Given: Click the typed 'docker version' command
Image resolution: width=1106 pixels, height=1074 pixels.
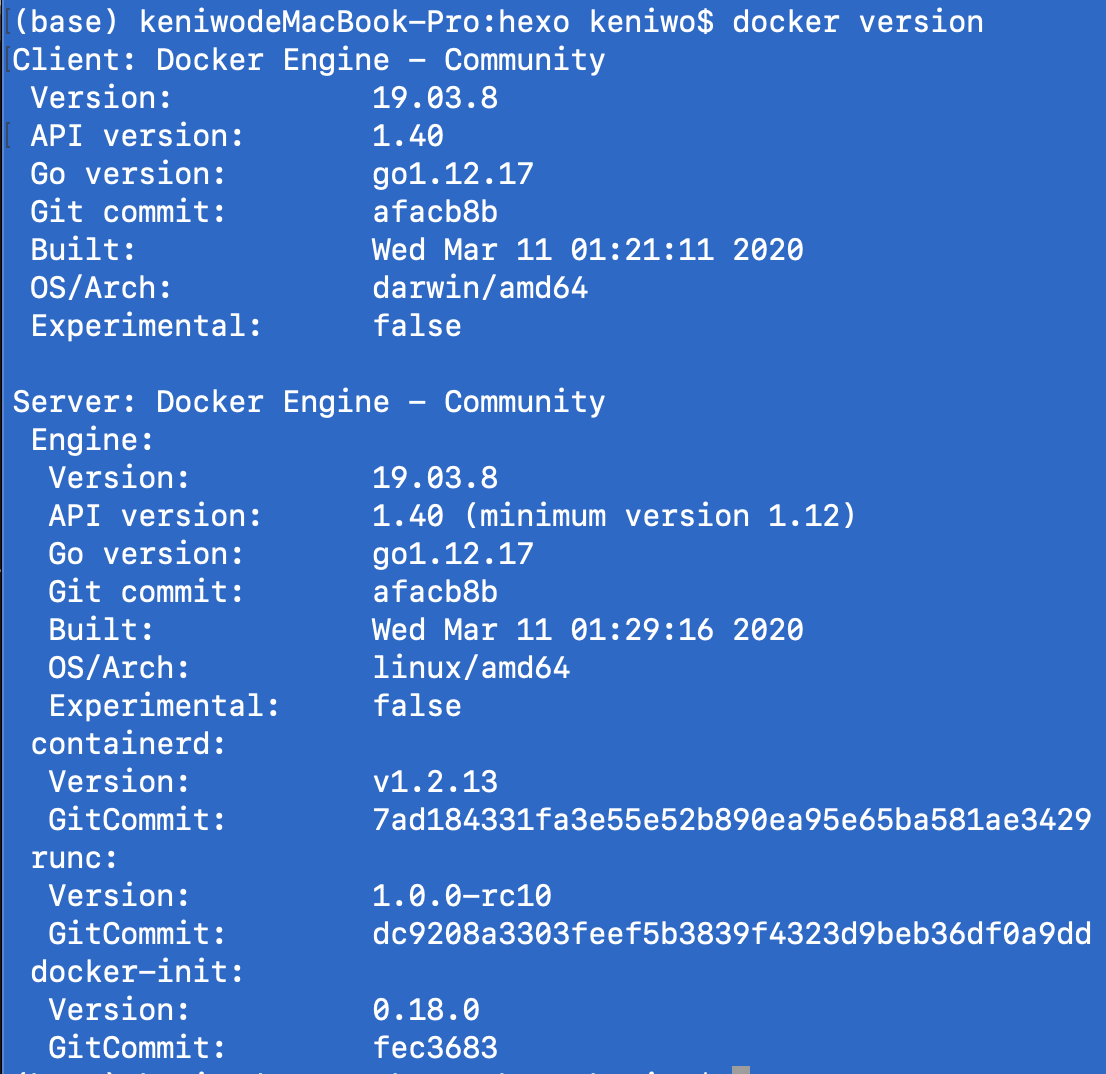Looking at the screenshot, I should coord(857,21).
